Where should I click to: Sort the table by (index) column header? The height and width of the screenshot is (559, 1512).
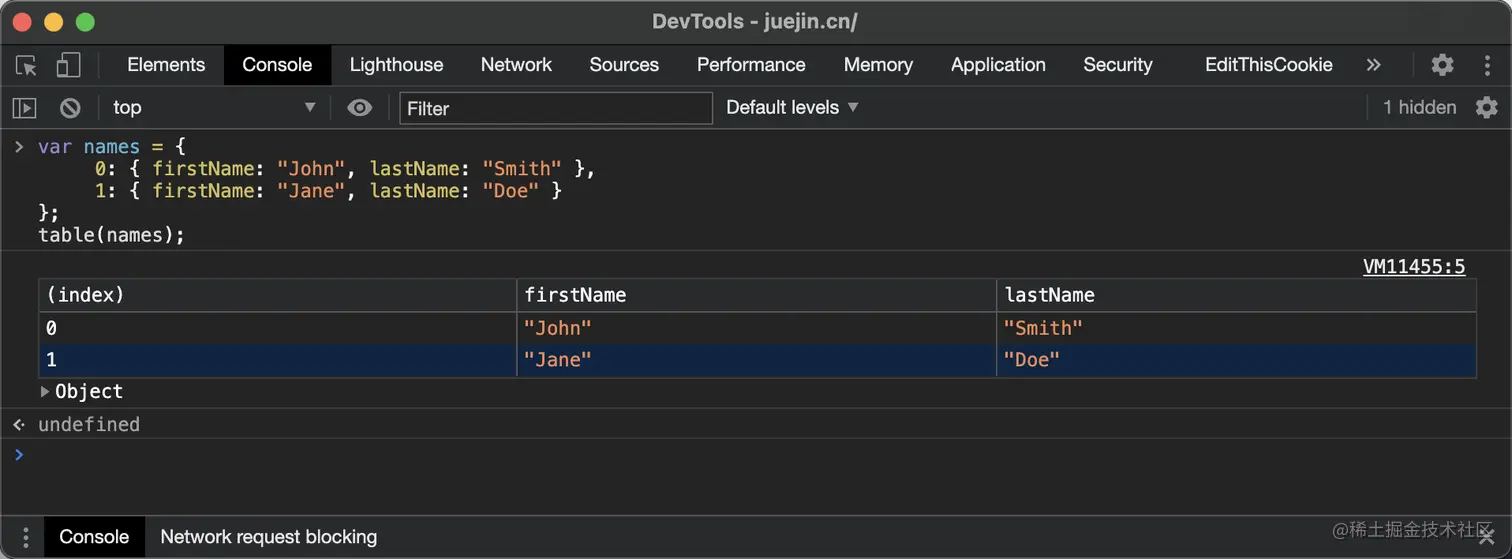tap(277, 295)
